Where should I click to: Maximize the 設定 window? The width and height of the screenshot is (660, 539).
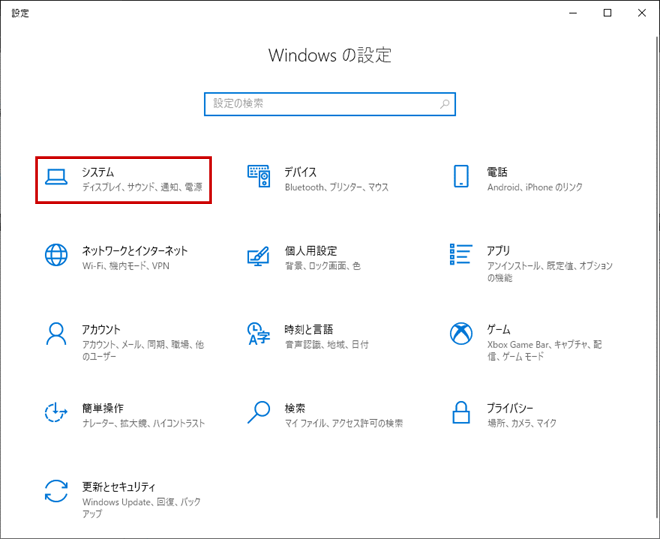607,13
